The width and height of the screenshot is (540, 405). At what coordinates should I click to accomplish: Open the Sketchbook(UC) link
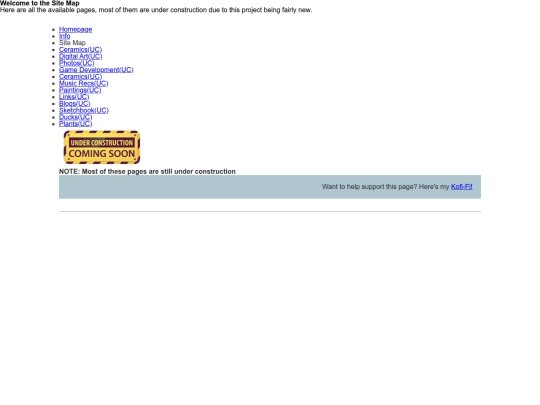pos(84,110)
